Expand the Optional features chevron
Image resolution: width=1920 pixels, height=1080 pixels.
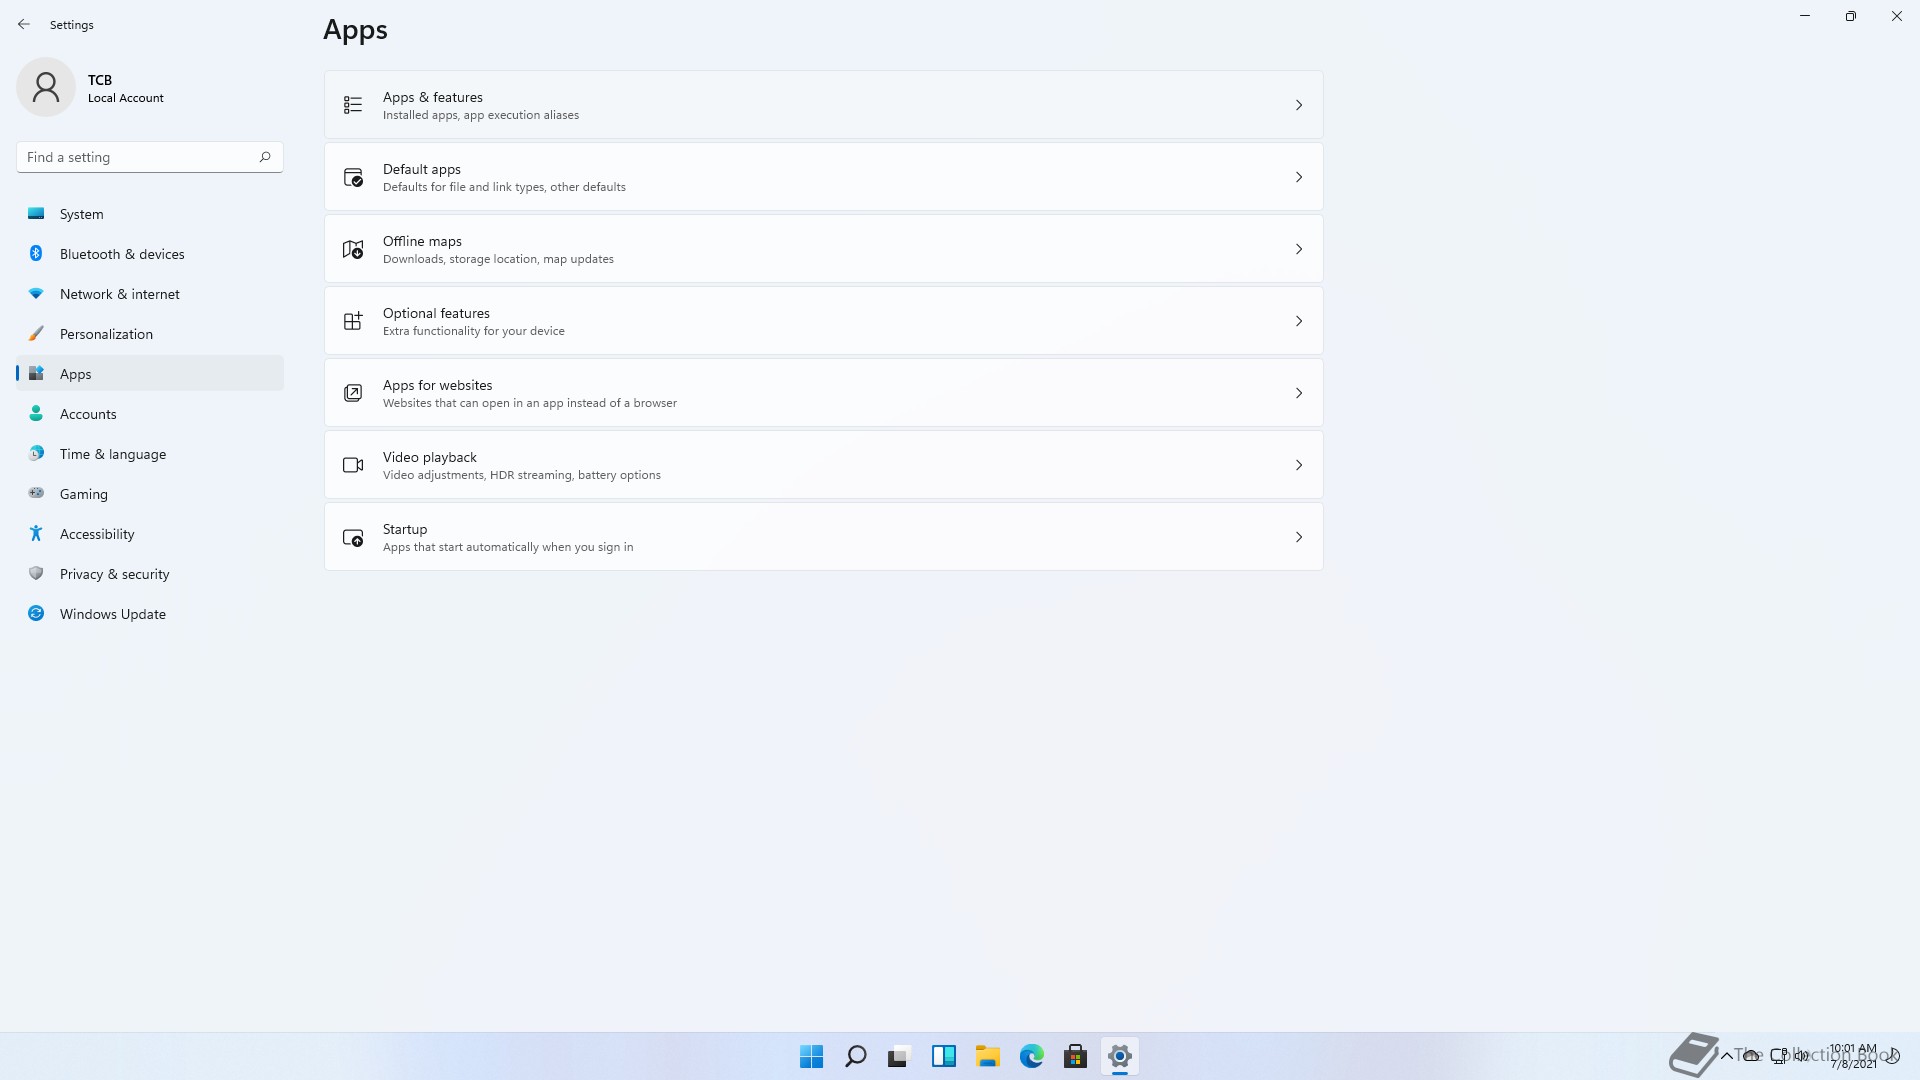coord(1298,321)
